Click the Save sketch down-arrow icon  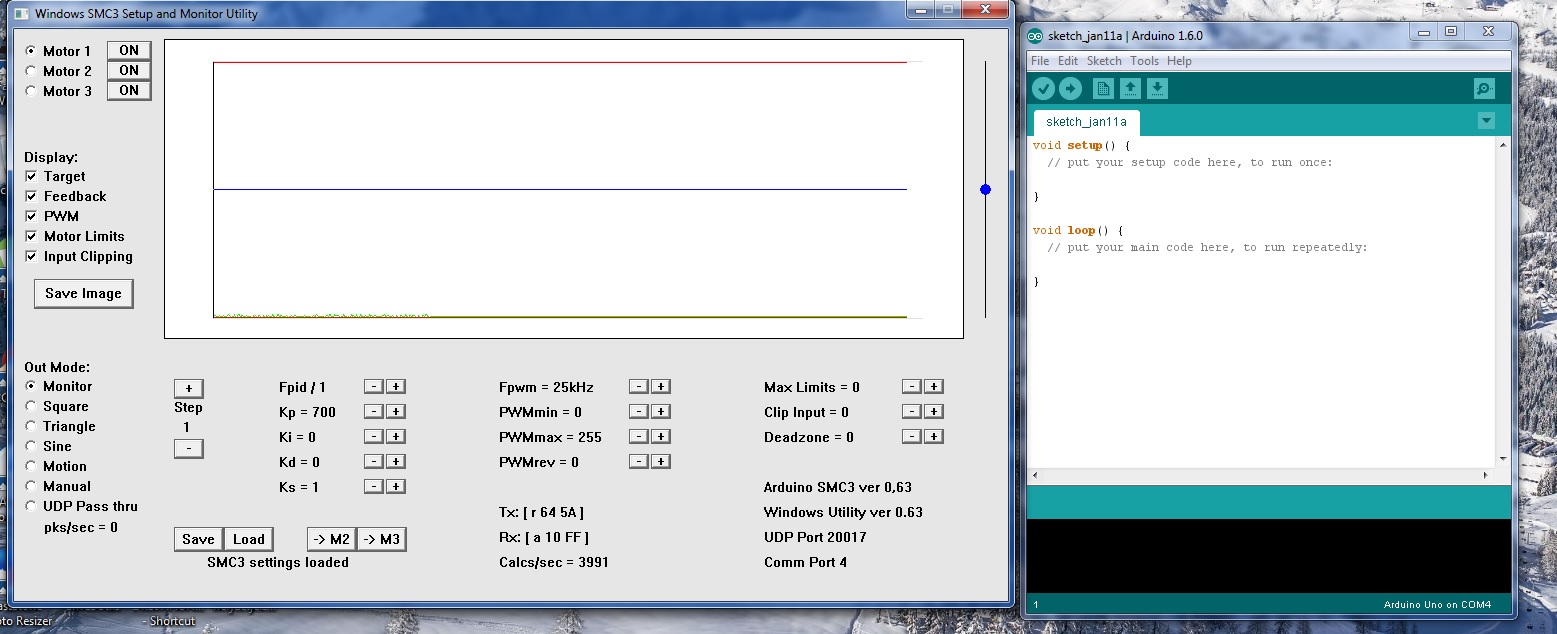point(1156,89)
